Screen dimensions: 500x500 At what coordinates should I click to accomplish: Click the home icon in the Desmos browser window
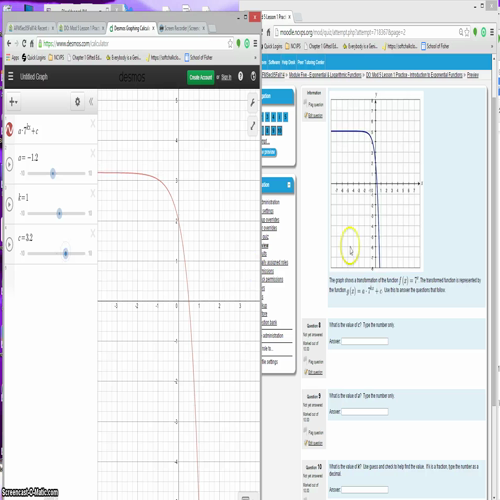pyautogui.click(x=32, y=43)
